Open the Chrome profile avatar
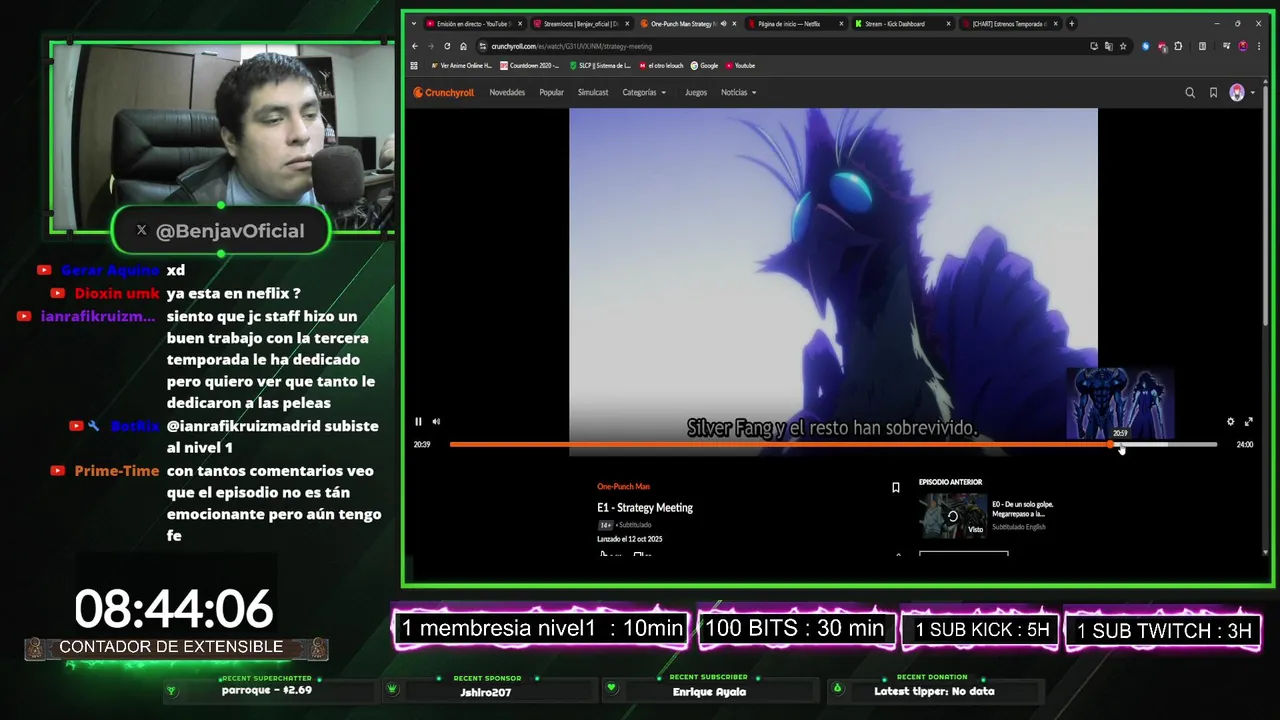Image resolution: width=1280 pixels, height=720 pixels. pos(1243,46)
